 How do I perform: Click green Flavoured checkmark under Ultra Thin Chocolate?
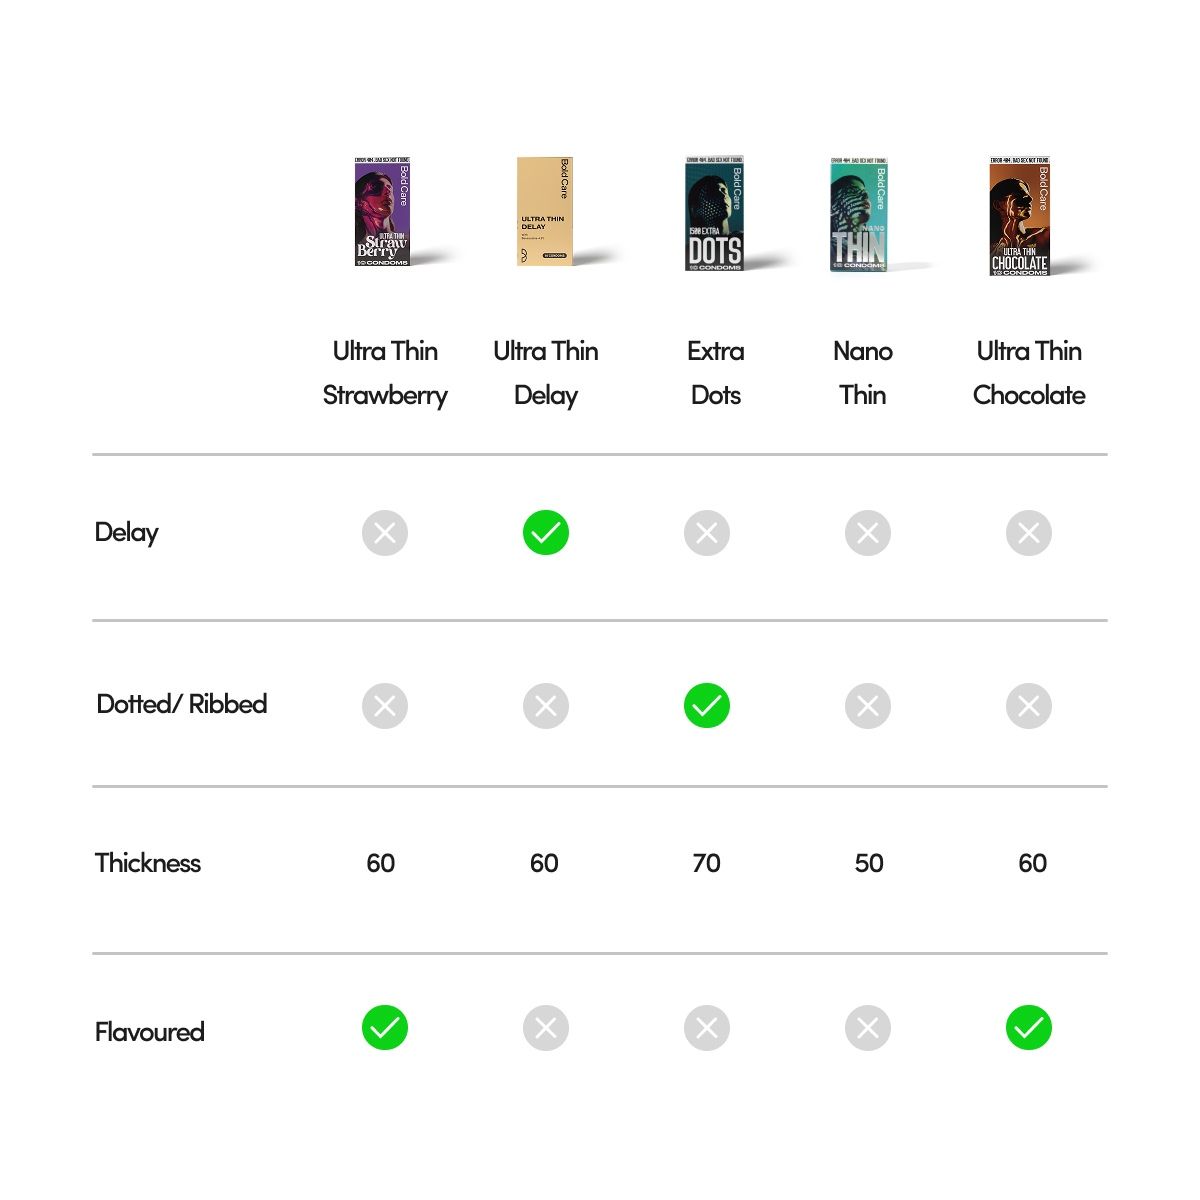click(x=1029, y=1028)
